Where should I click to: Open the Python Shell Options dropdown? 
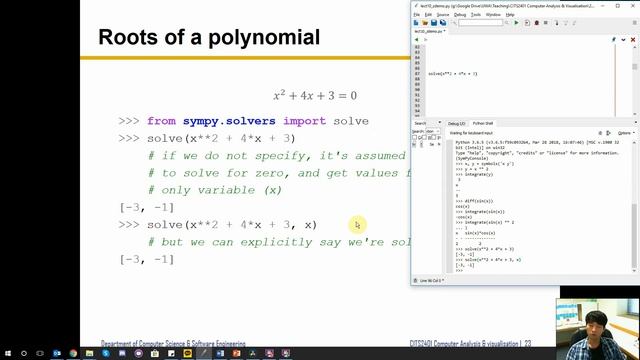627,133
